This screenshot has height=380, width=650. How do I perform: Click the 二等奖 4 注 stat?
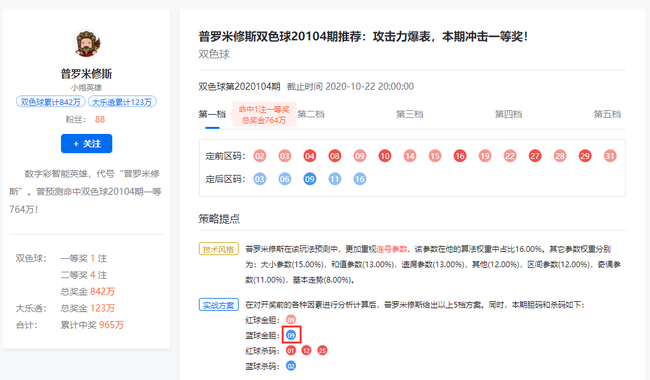84,275
